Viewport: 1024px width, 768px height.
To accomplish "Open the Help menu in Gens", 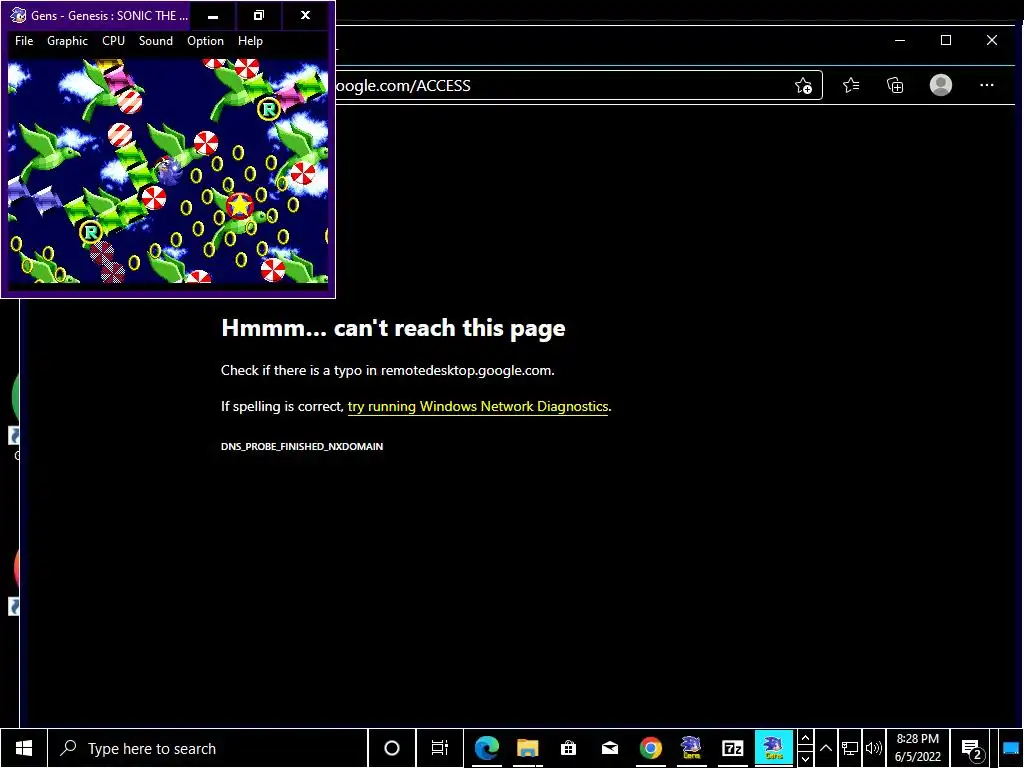I will [250, 40].
